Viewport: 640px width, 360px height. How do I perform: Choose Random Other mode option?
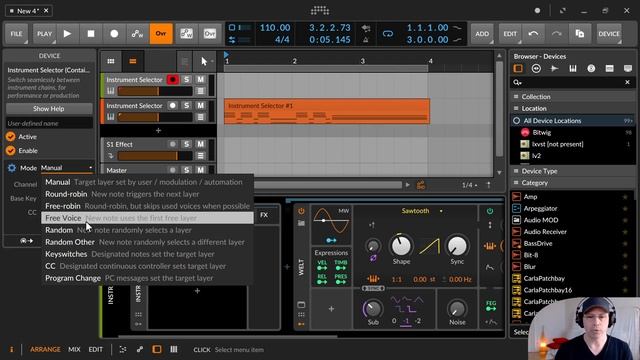click(x=147, y=242)
